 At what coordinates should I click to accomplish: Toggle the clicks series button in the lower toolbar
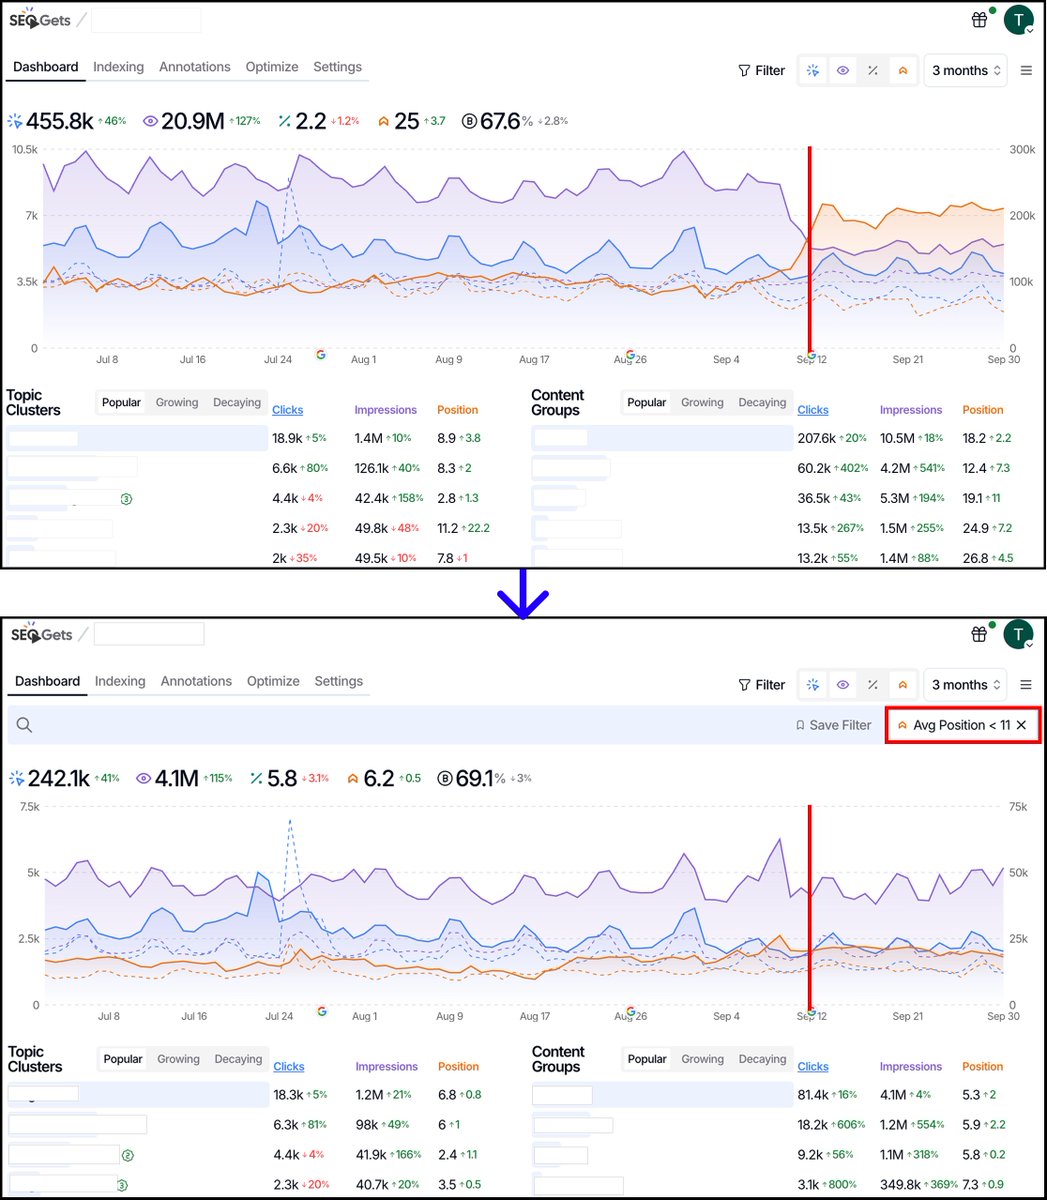click(813, 685)
